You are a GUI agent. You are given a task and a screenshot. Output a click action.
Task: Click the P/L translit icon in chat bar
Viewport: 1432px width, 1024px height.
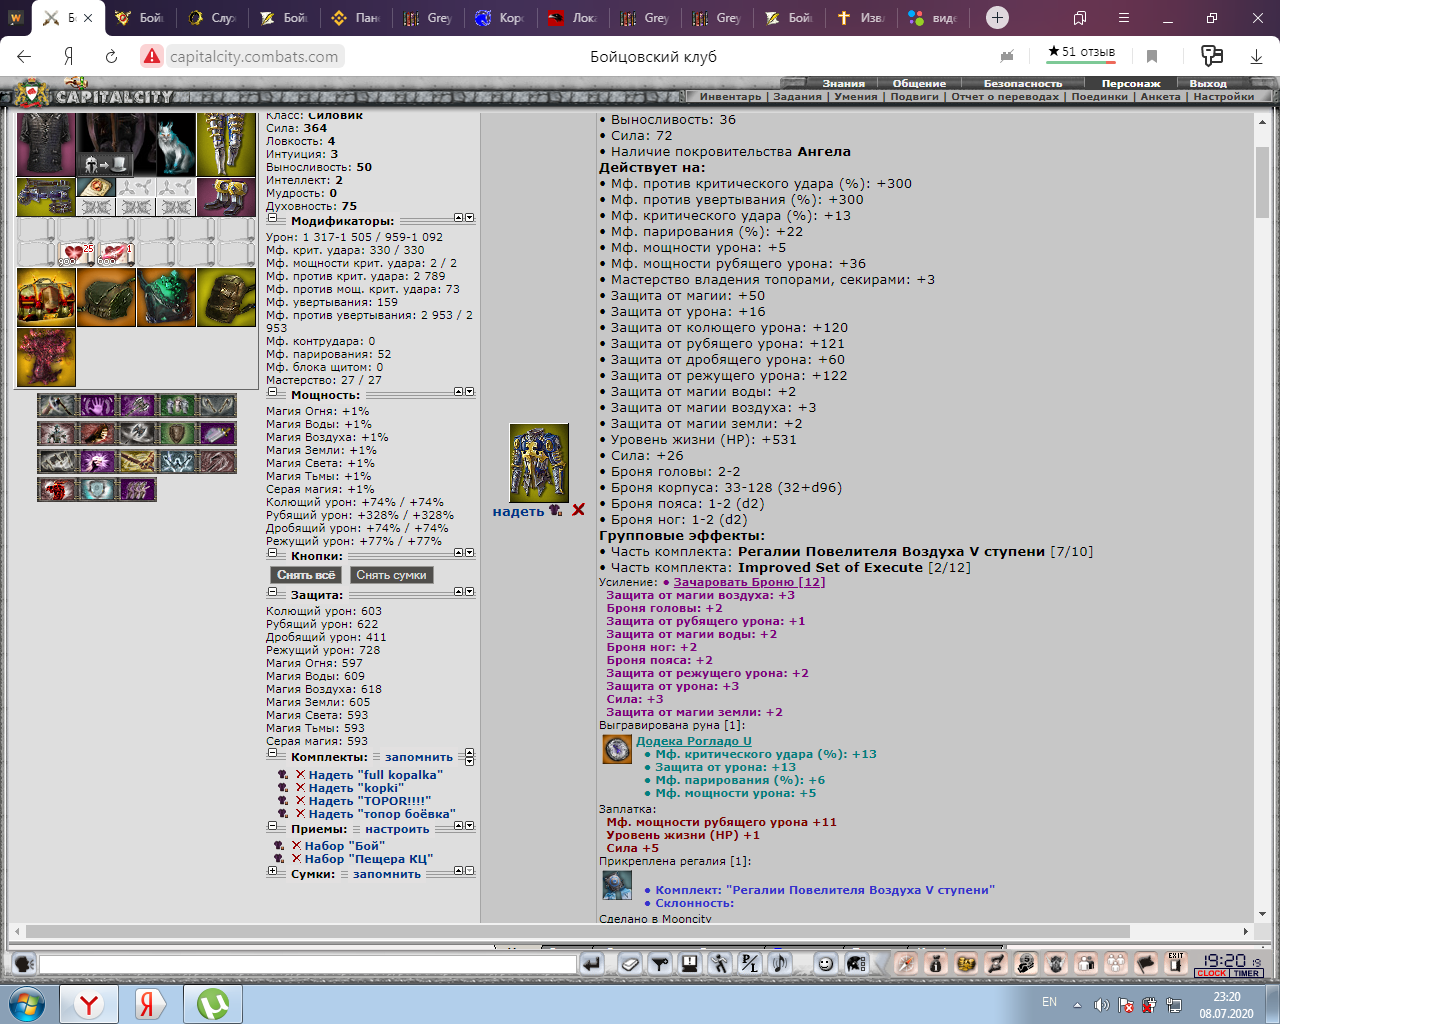tap(749, 963)
